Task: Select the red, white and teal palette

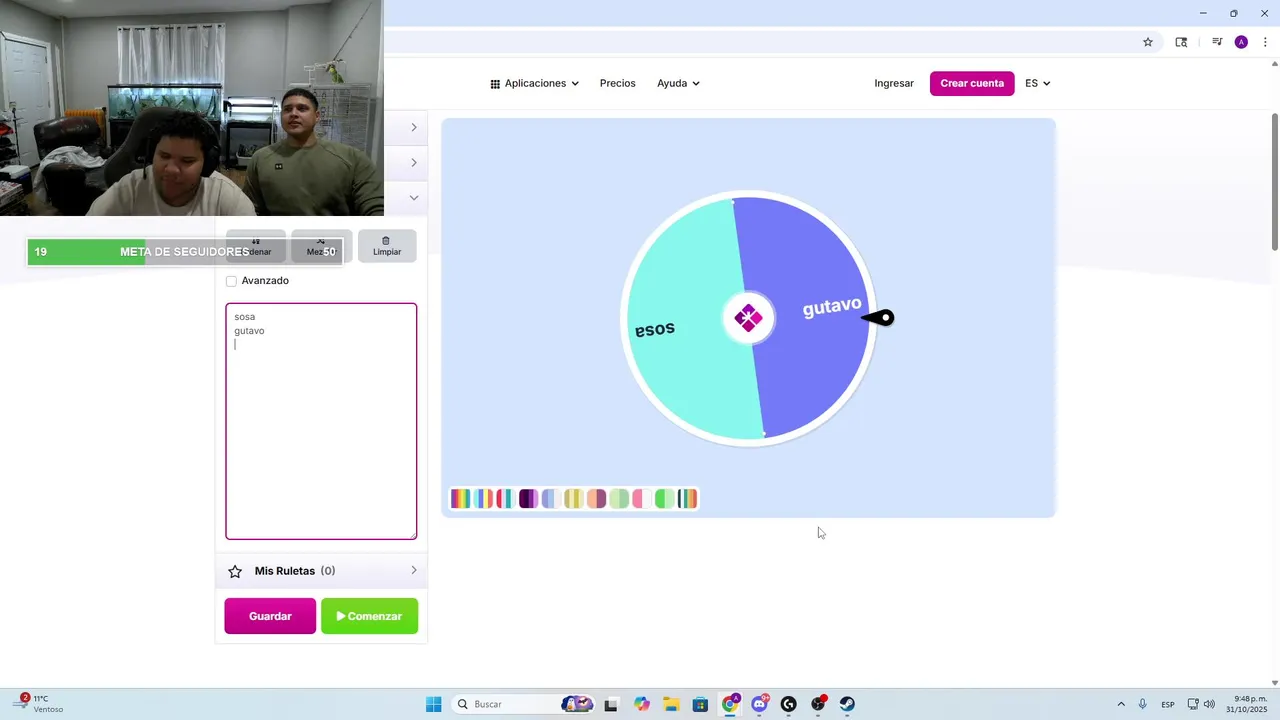Action: click(506, 498)
